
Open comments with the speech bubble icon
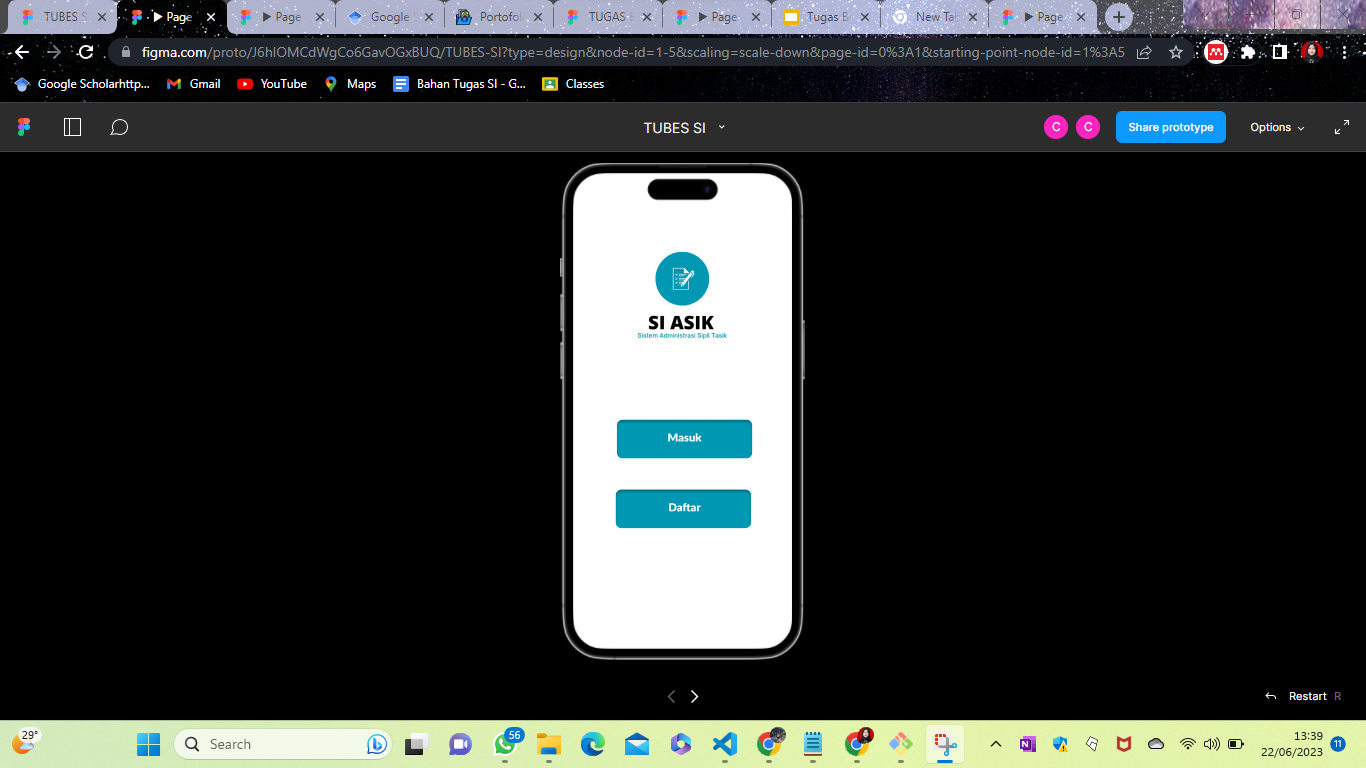pyautogui.click(x=119, y=127)
